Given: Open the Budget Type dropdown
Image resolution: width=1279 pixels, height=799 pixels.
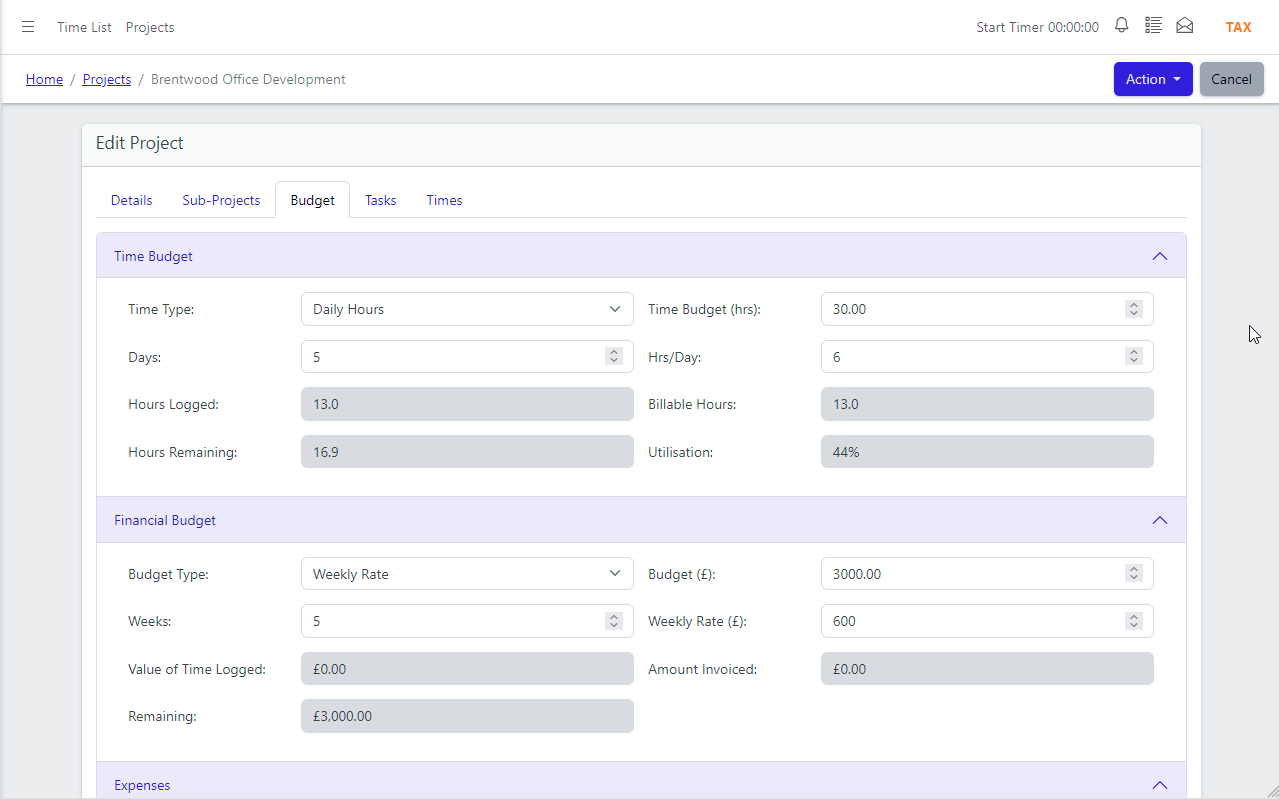Looking at the screenshot, I should click(467, 574).
